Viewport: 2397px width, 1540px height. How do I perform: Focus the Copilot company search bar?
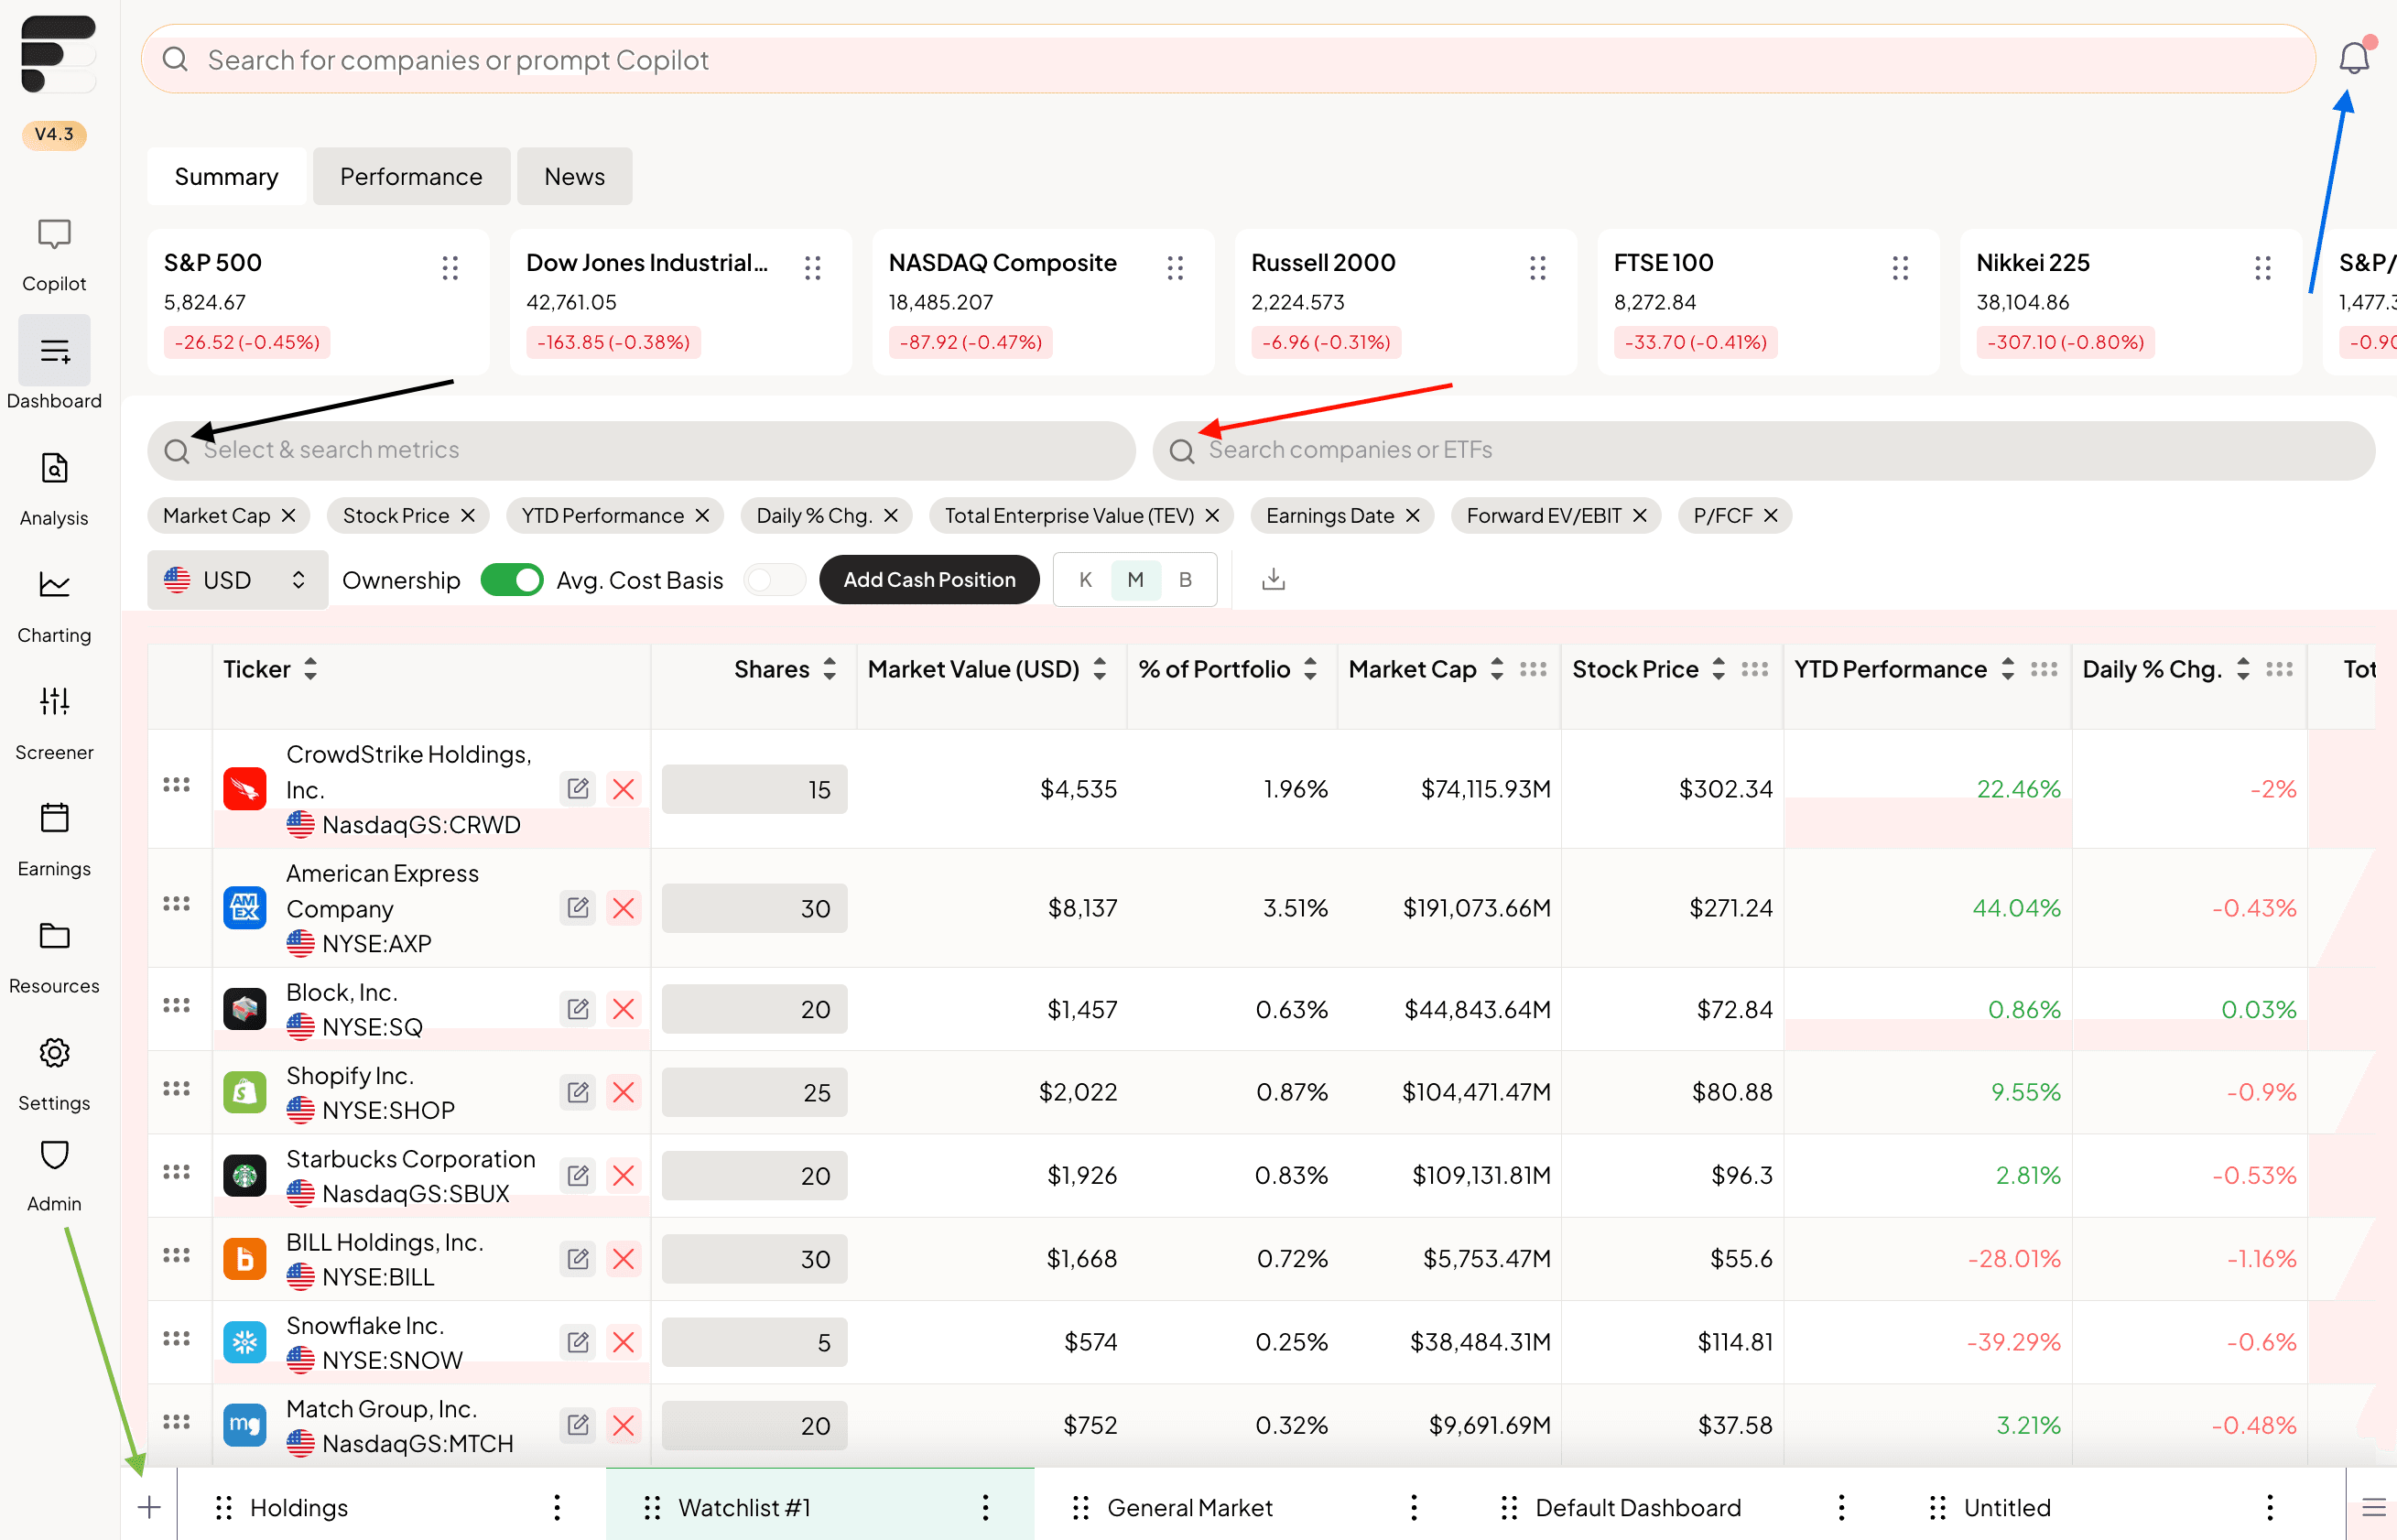[1228, 59]
